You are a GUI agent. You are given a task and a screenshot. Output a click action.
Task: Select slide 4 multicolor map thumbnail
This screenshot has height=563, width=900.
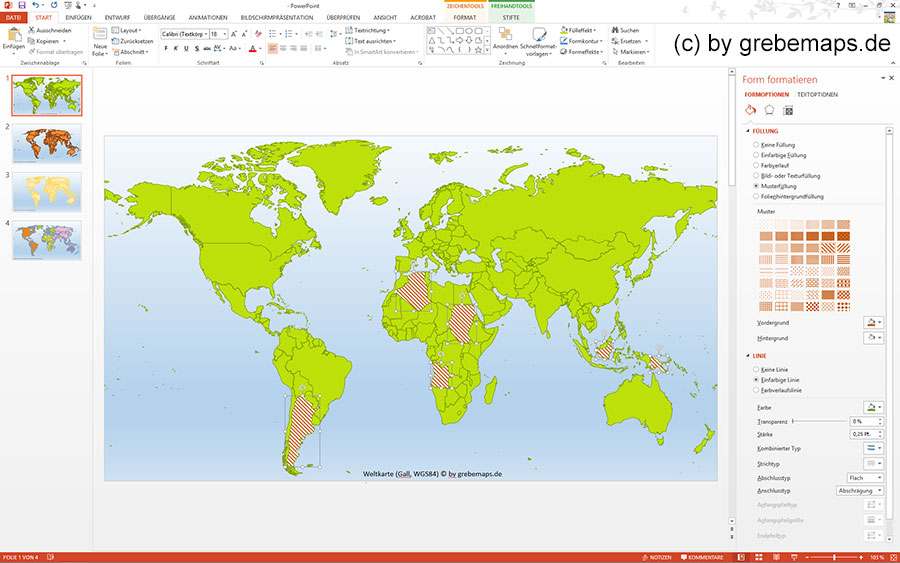tap(46, 240)
